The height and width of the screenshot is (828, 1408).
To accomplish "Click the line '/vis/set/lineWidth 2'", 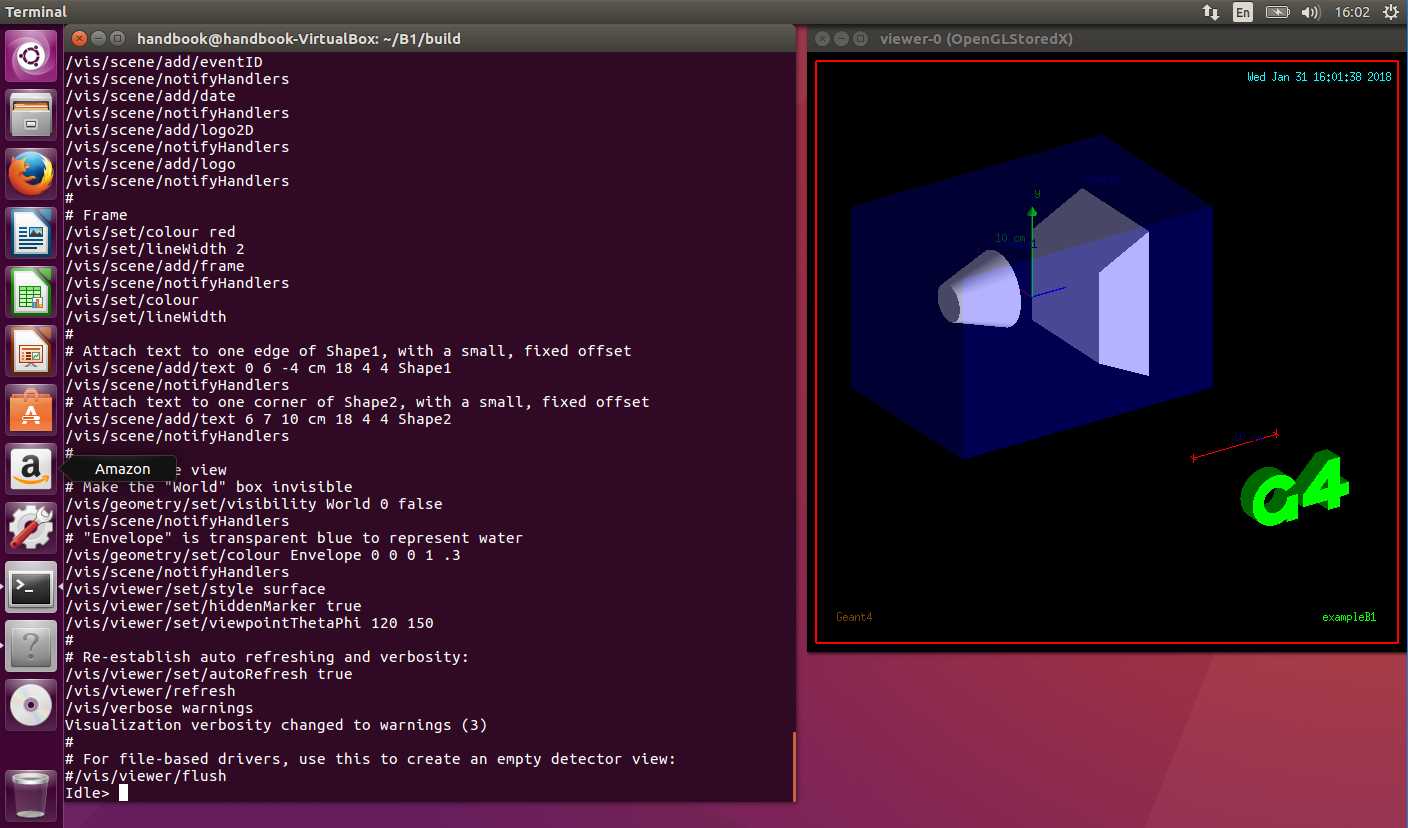I will (155, 249).
